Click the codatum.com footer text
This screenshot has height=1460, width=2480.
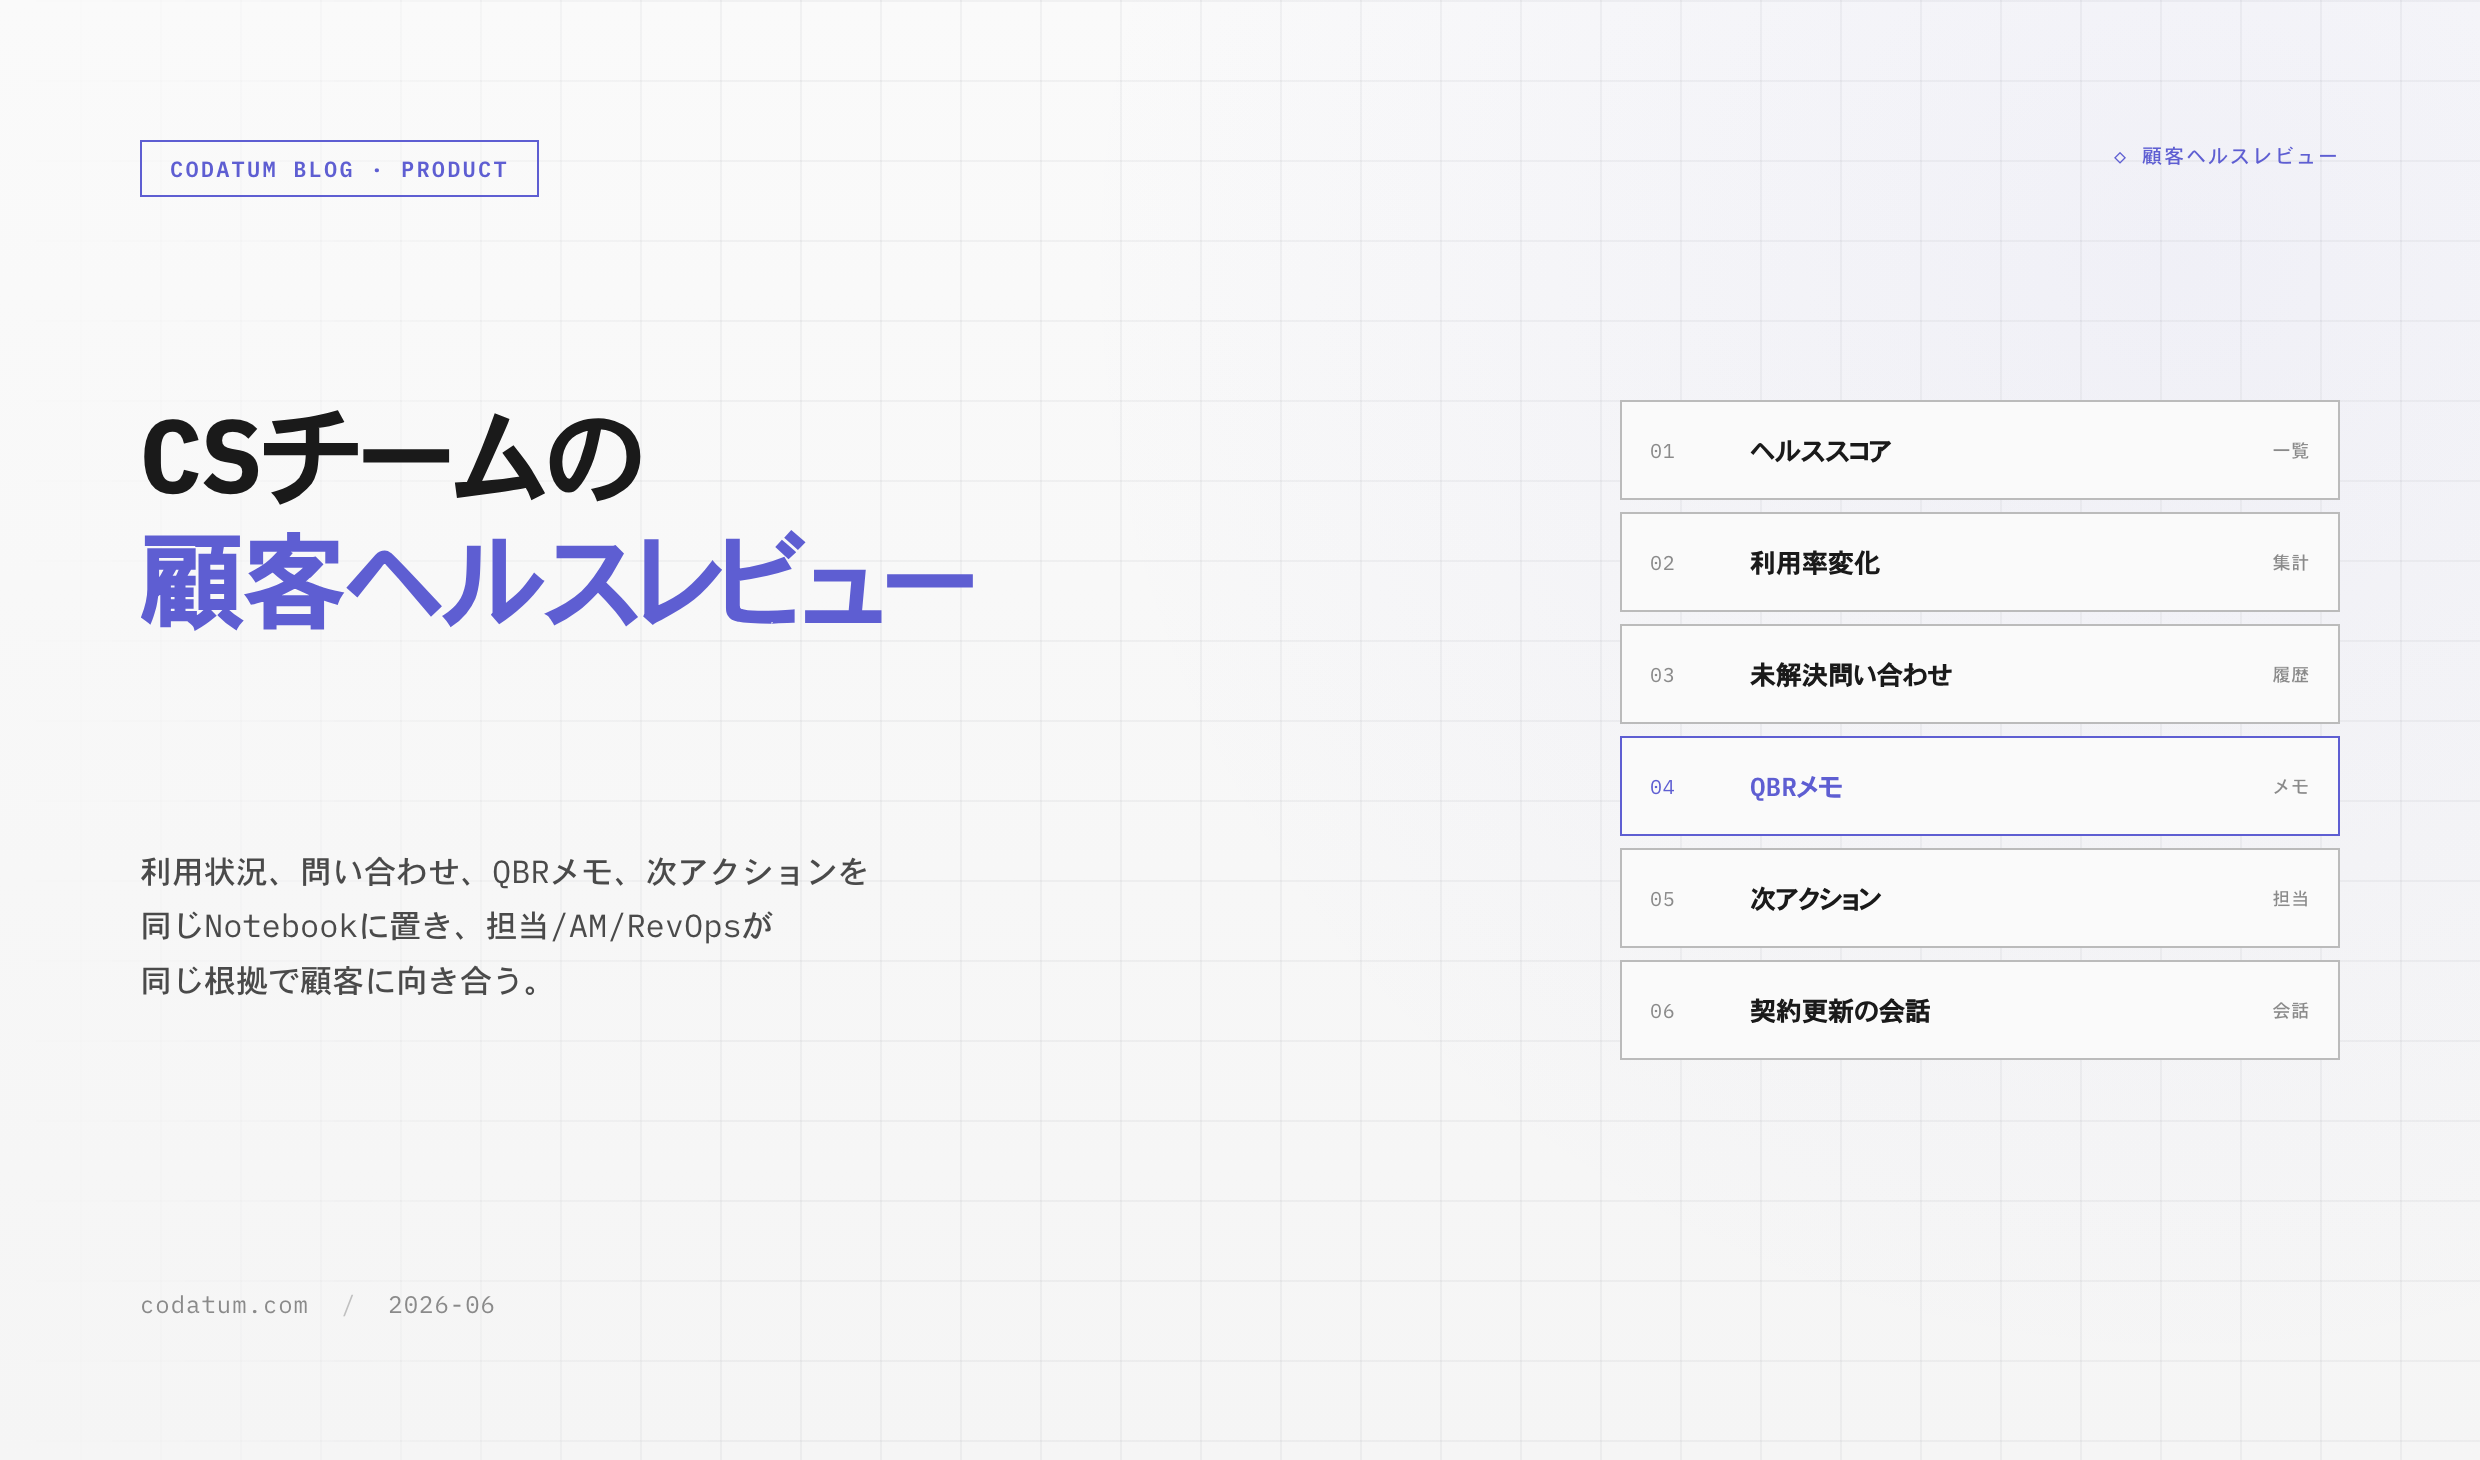(x=224, y=1305)
